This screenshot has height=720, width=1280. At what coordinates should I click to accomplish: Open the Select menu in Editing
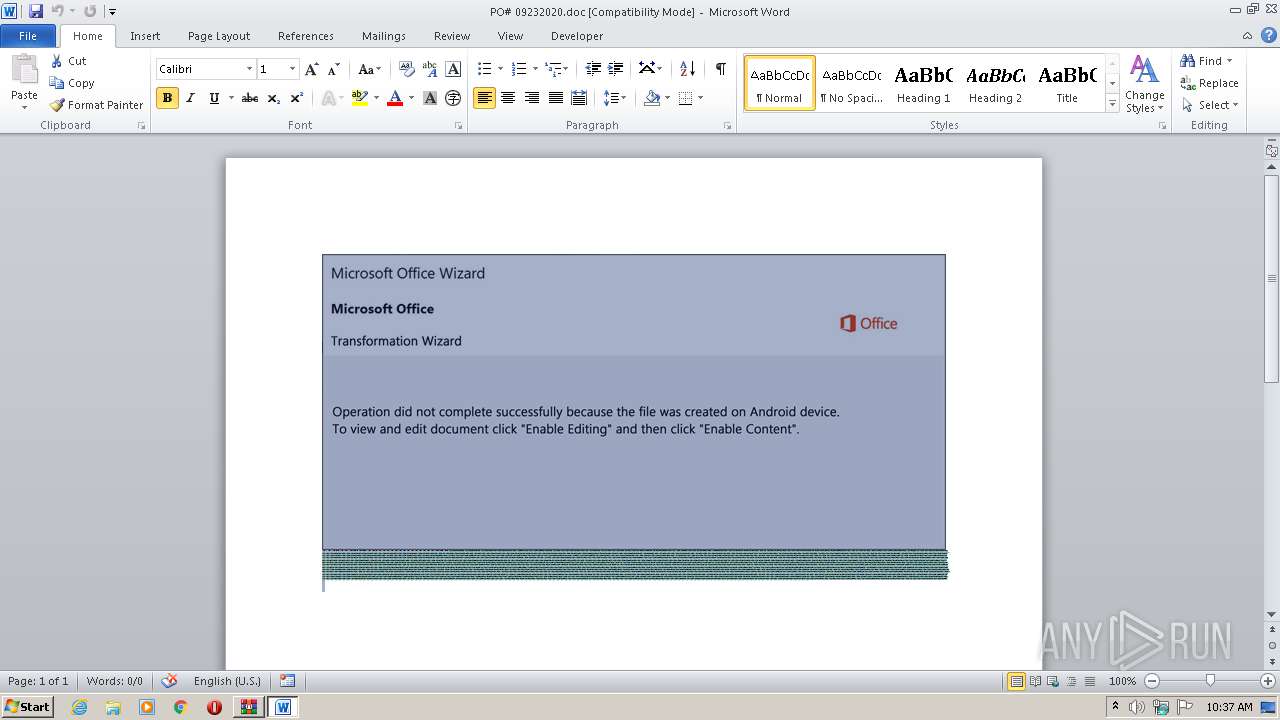pos(1210,105)
